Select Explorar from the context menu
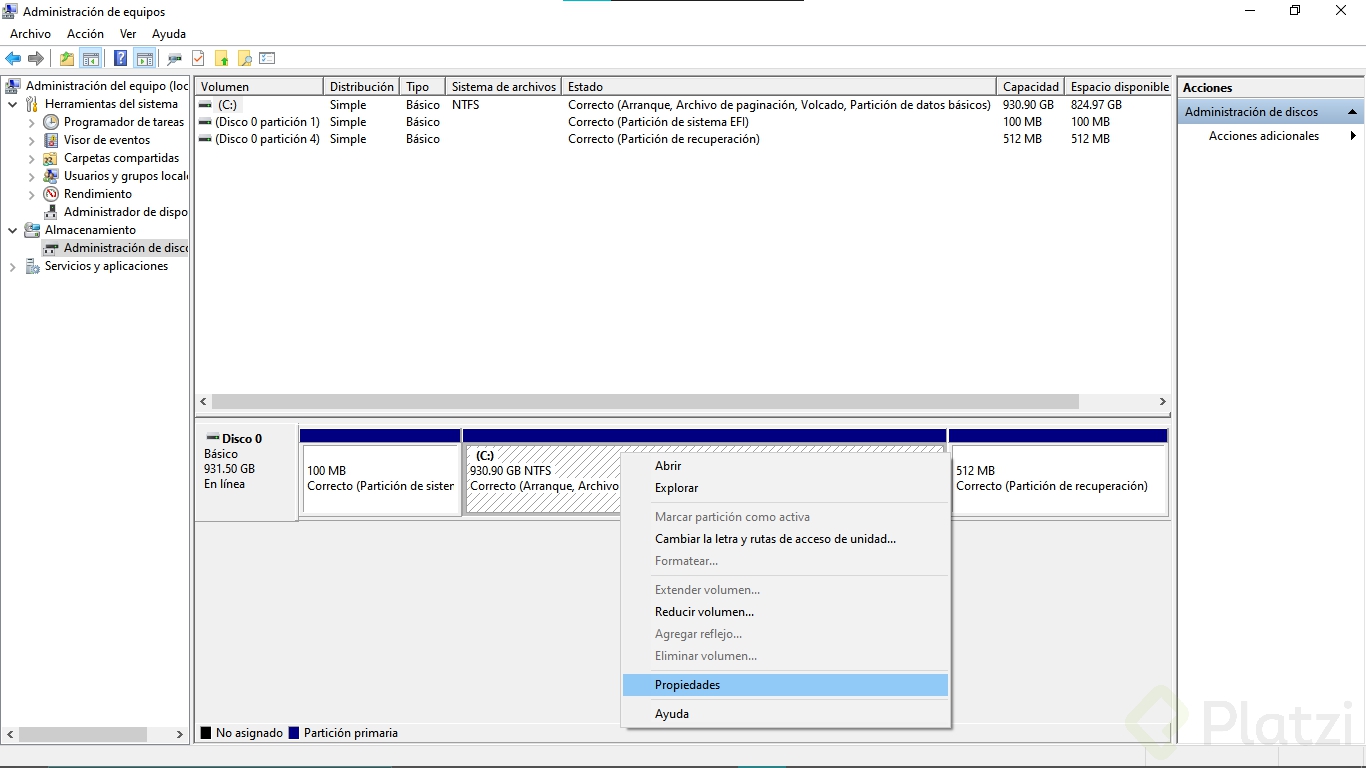 click(785, 488)
